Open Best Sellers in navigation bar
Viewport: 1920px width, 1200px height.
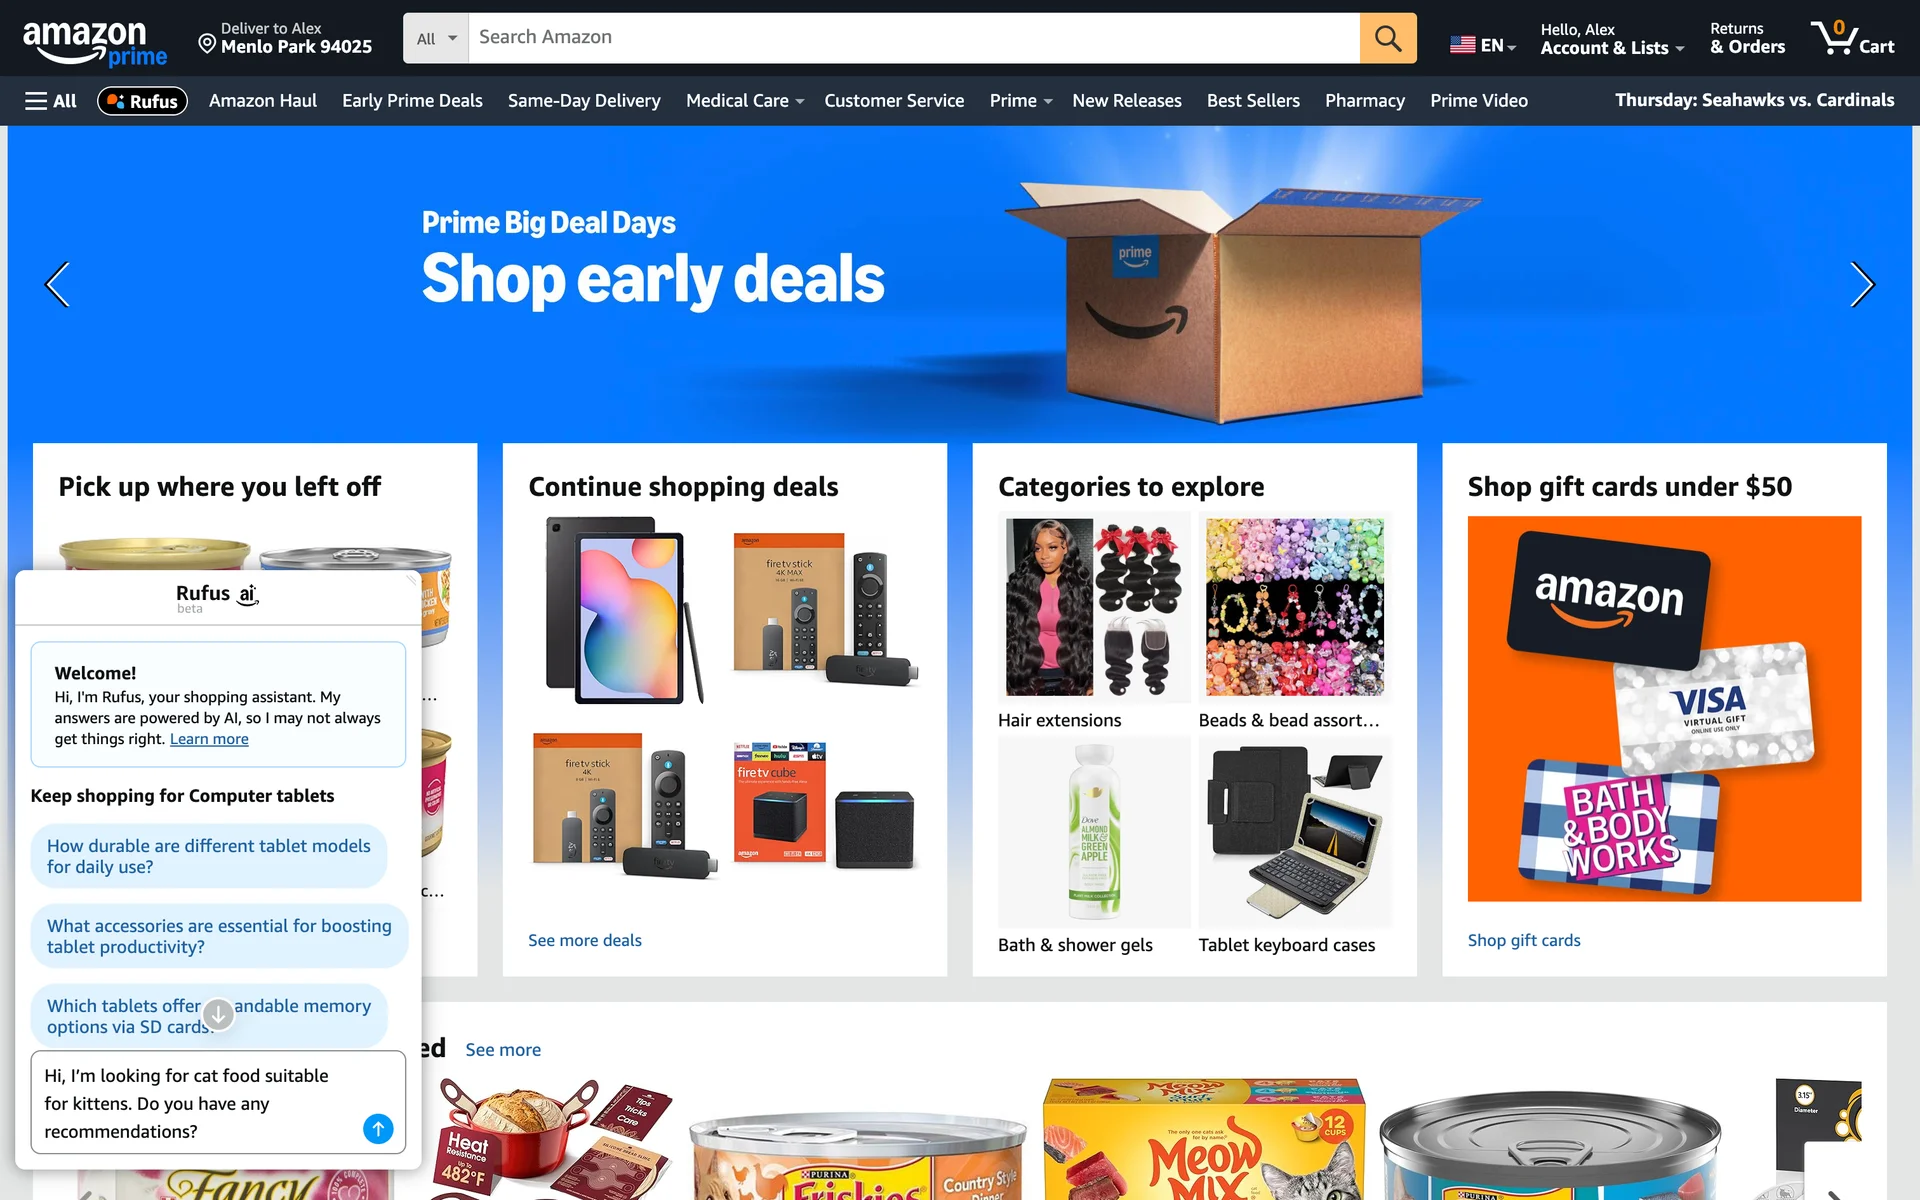point(1253,101)
